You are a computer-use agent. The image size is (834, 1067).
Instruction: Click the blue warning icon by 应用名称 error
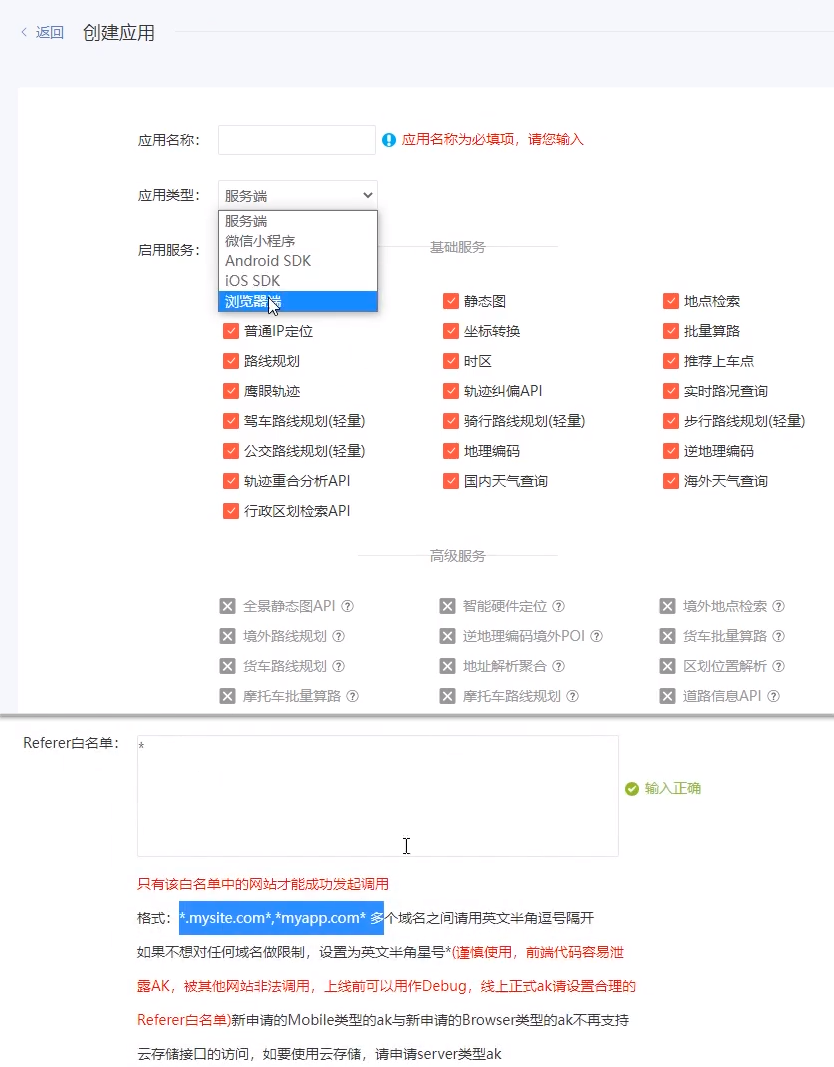(388, 140)
